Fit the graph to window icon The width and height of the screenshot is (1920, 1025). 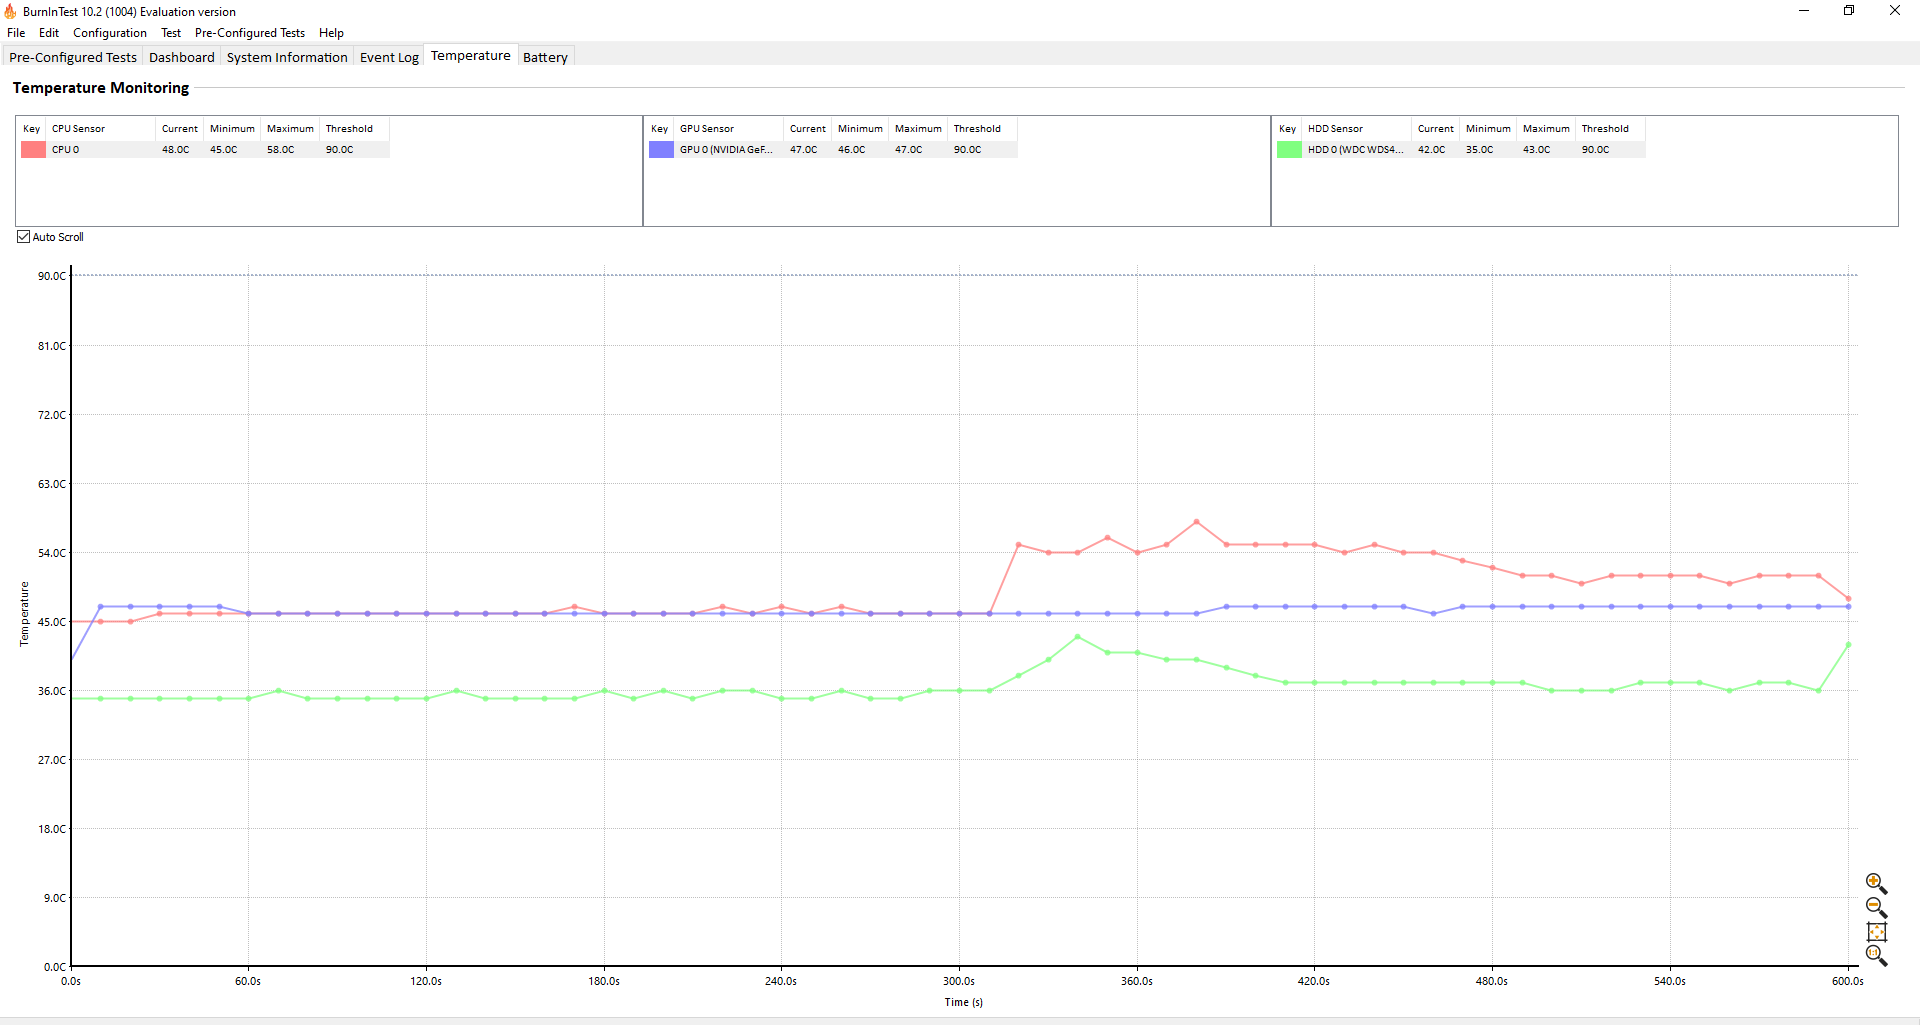click(x=1876, y=932)
